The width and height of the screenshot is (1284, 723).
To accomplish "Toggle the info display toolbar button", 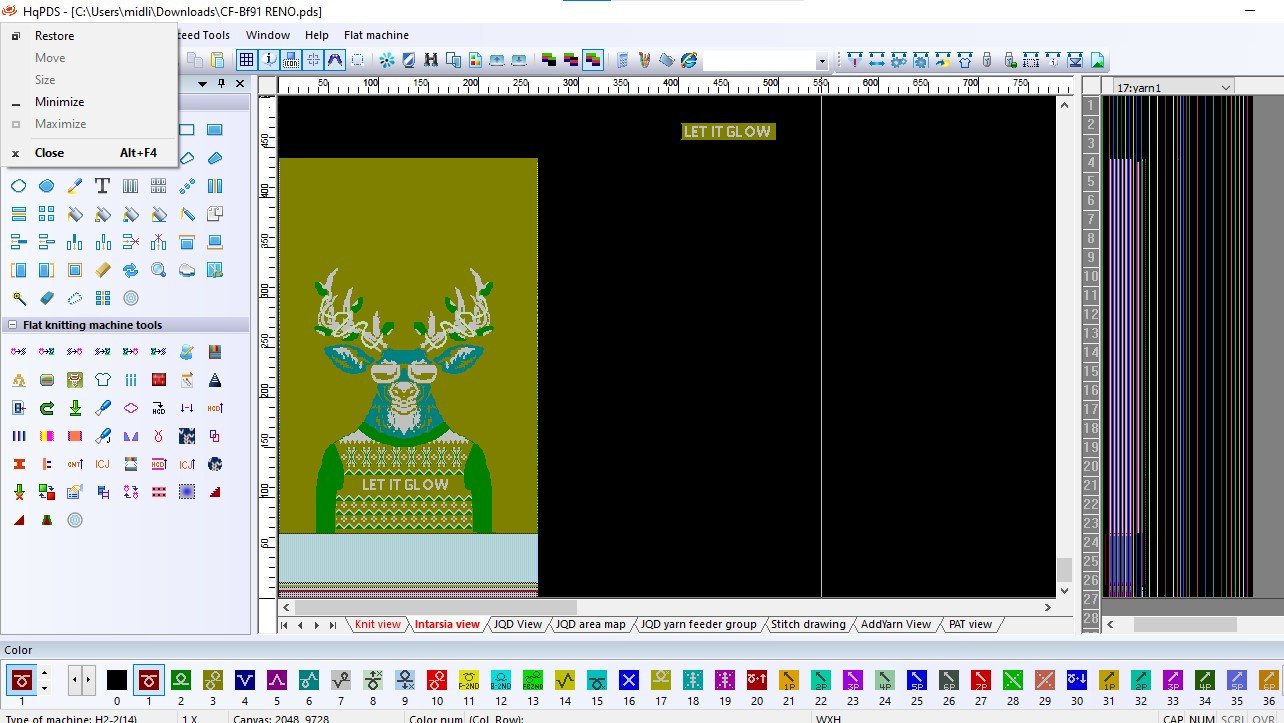I will (x=269, y=60).
